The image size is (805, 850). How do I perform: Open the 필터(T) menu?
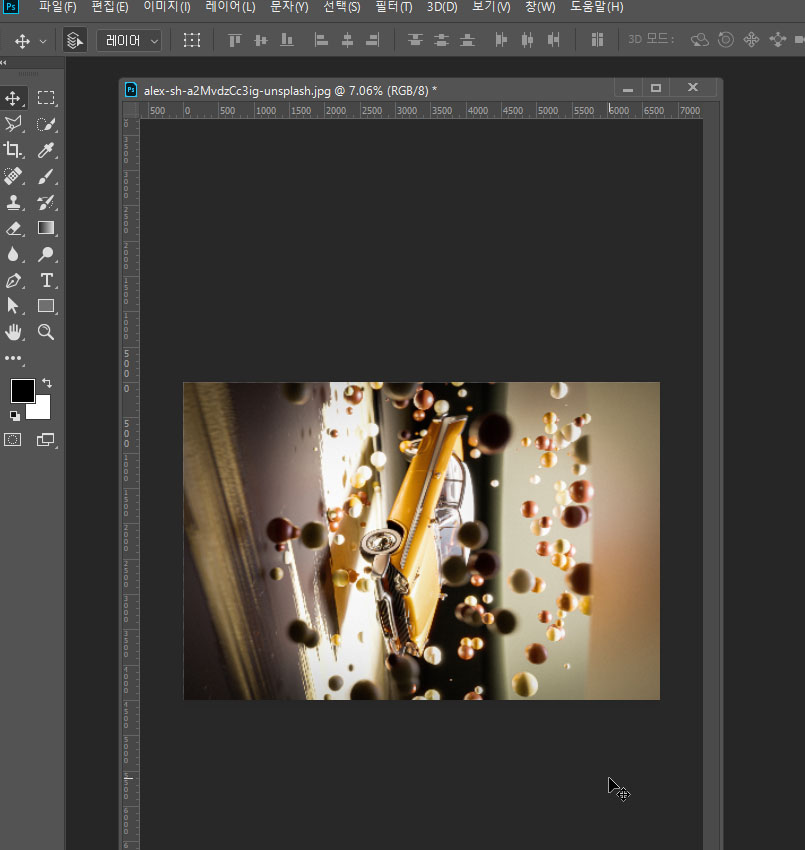394,7
